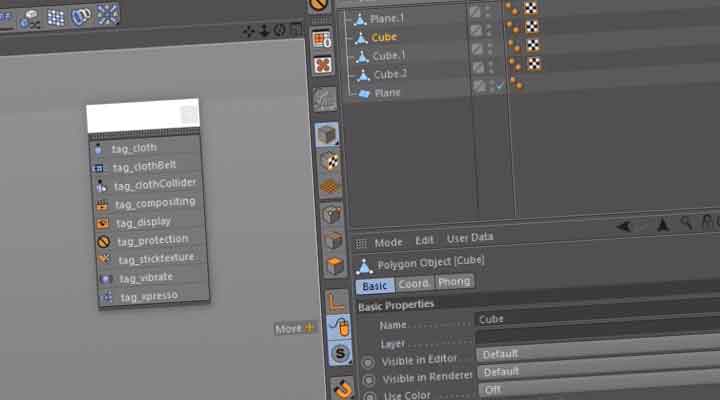Click the Attribute Manager up arrow
The image size is (720, 400).
pos(663,225)
